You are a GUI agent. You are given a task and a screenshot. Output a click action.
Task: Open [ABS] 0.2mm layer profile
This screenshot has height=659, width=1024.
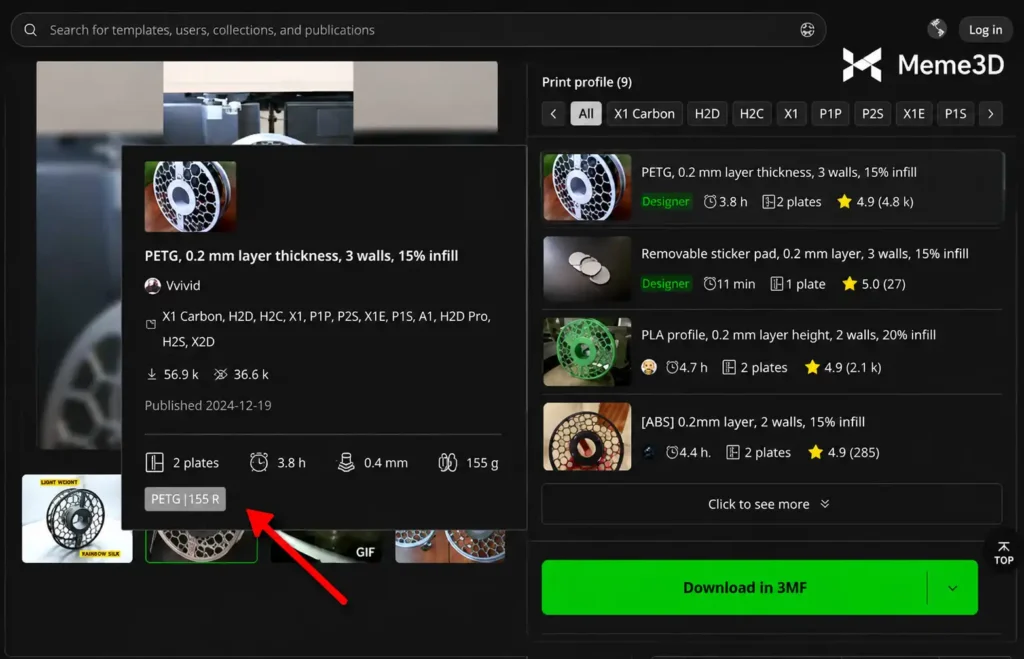point(772,436)
